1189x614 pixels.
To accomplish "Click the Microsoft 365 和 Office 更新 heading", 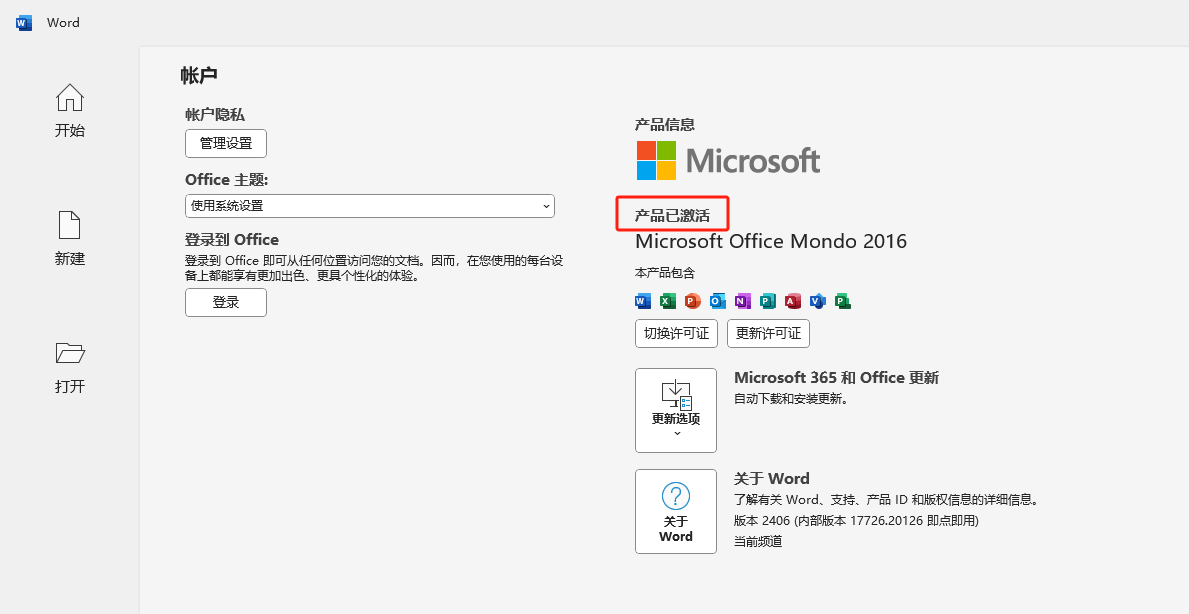I will point(836,377).
